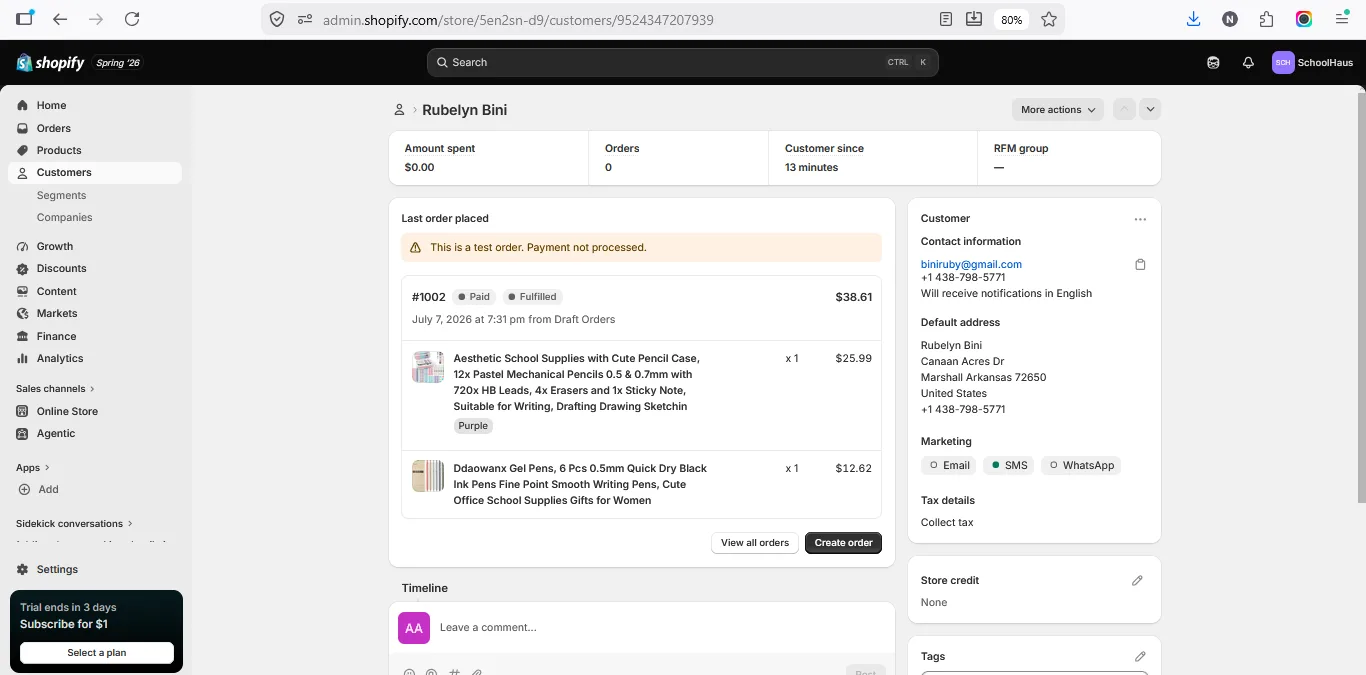Open Sidekick assistant icon in top bar
Viewport: 1366px width, 675px height.
[x=1213, y=62]
